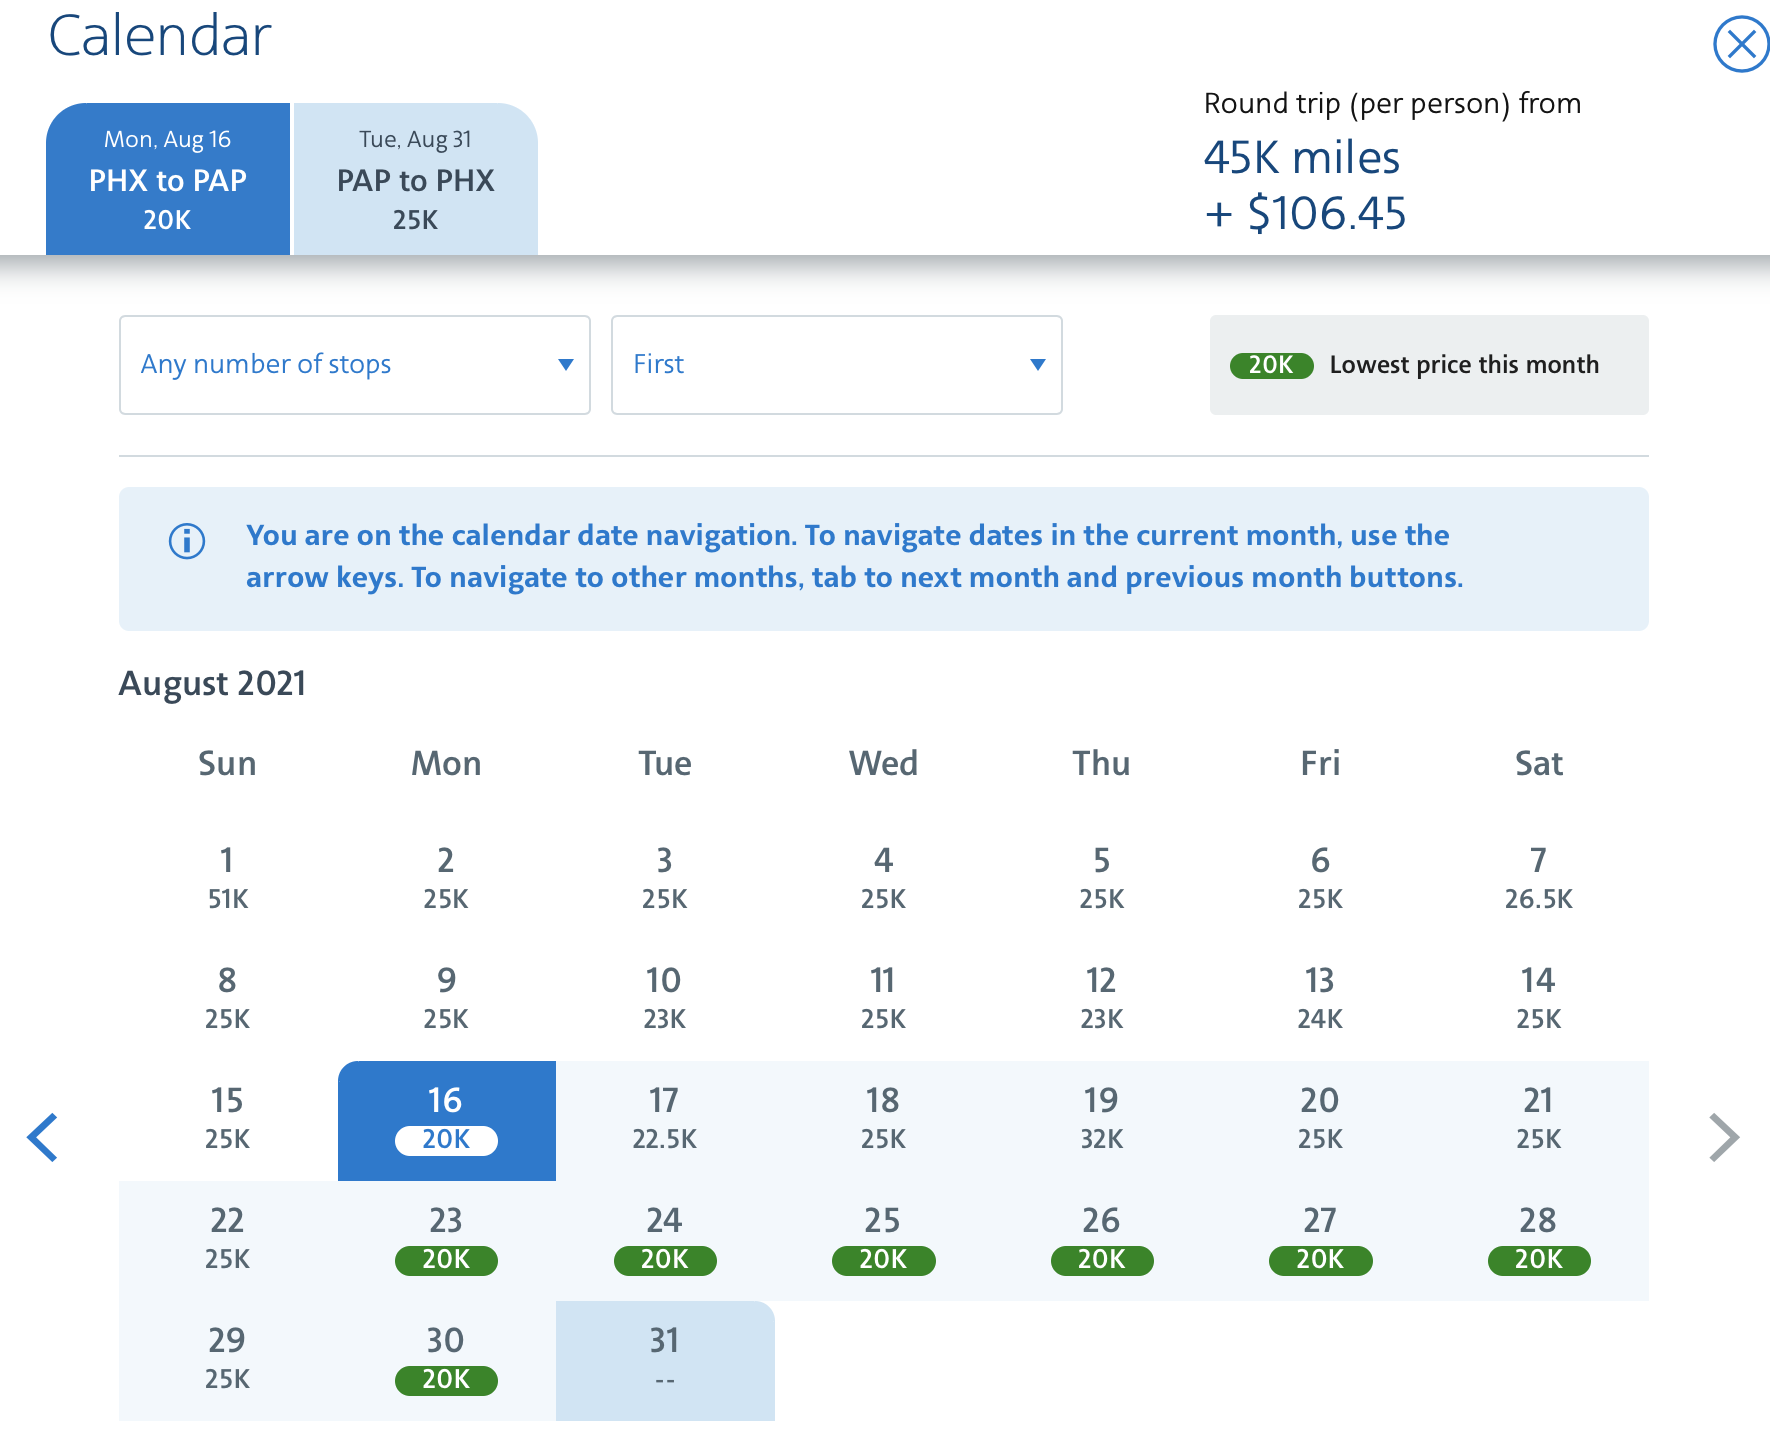This screenshot has width=1770, height=1442.
Task: Select the PHX to PAP departure tab
Action: click(167, 180)
